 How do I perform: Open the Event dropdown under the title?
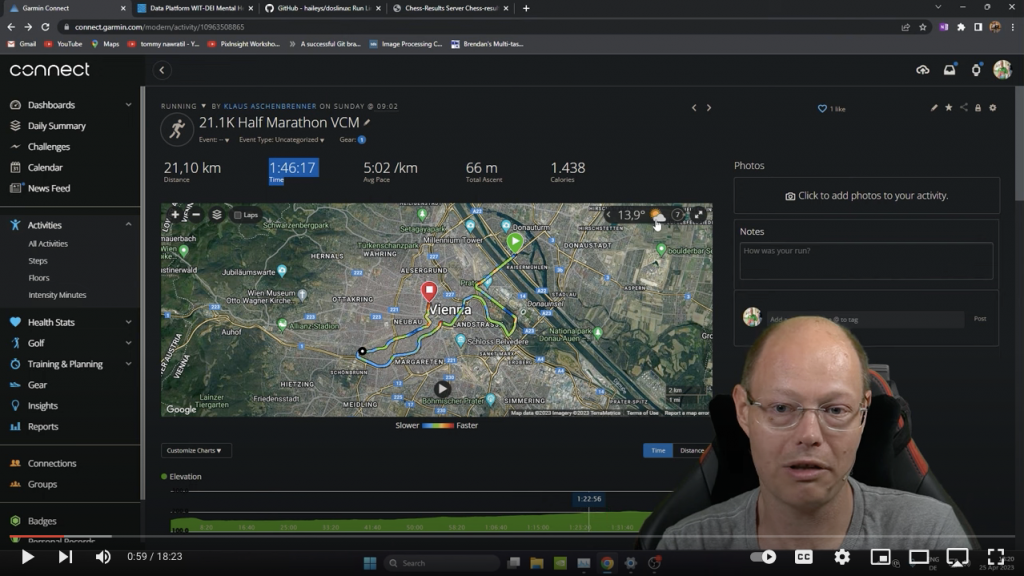point(214,140)
